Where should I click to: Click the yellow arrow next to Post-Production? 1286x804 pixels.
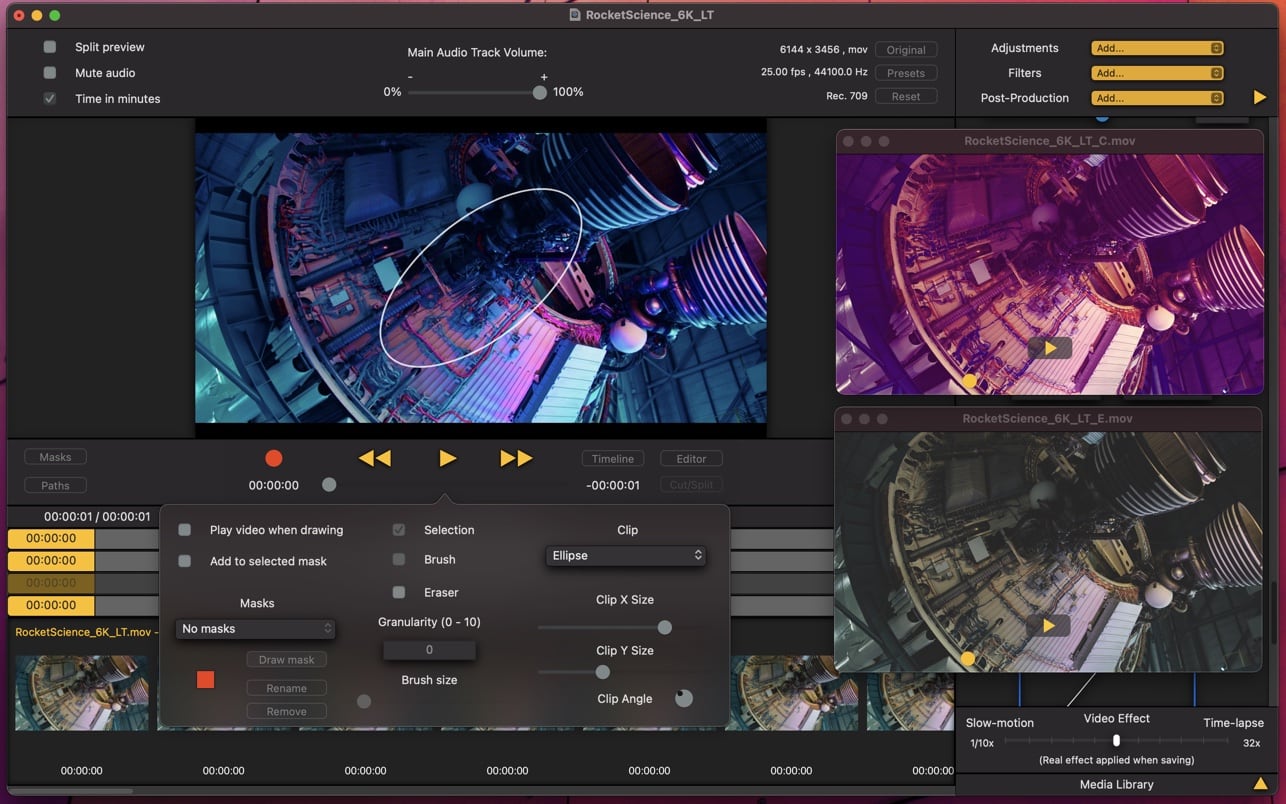(x=1259, y=98)
